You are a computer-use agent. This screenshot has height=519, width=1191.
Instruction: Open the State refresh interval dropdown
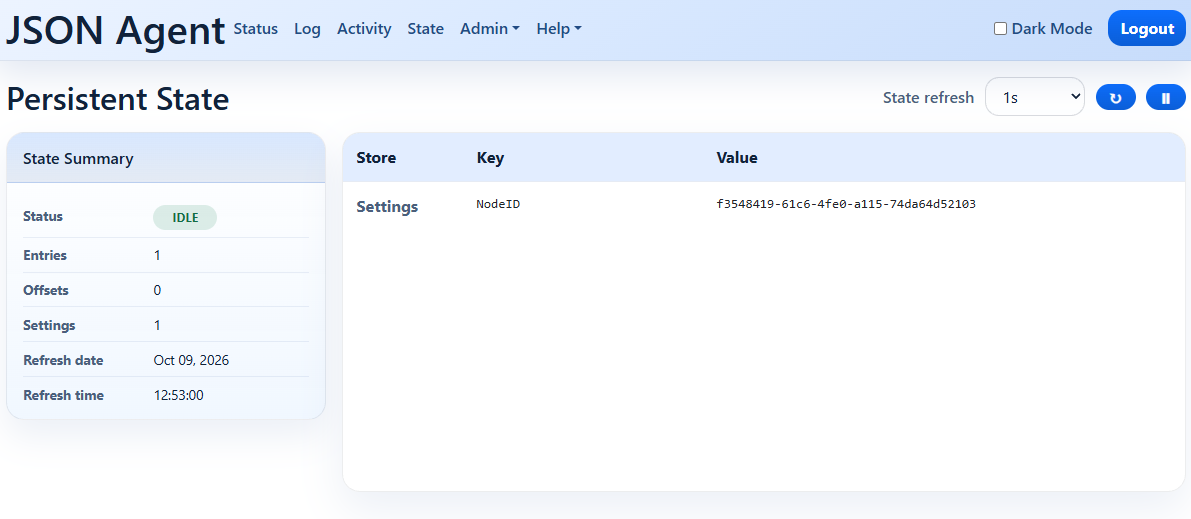(x=1035, y=97)
